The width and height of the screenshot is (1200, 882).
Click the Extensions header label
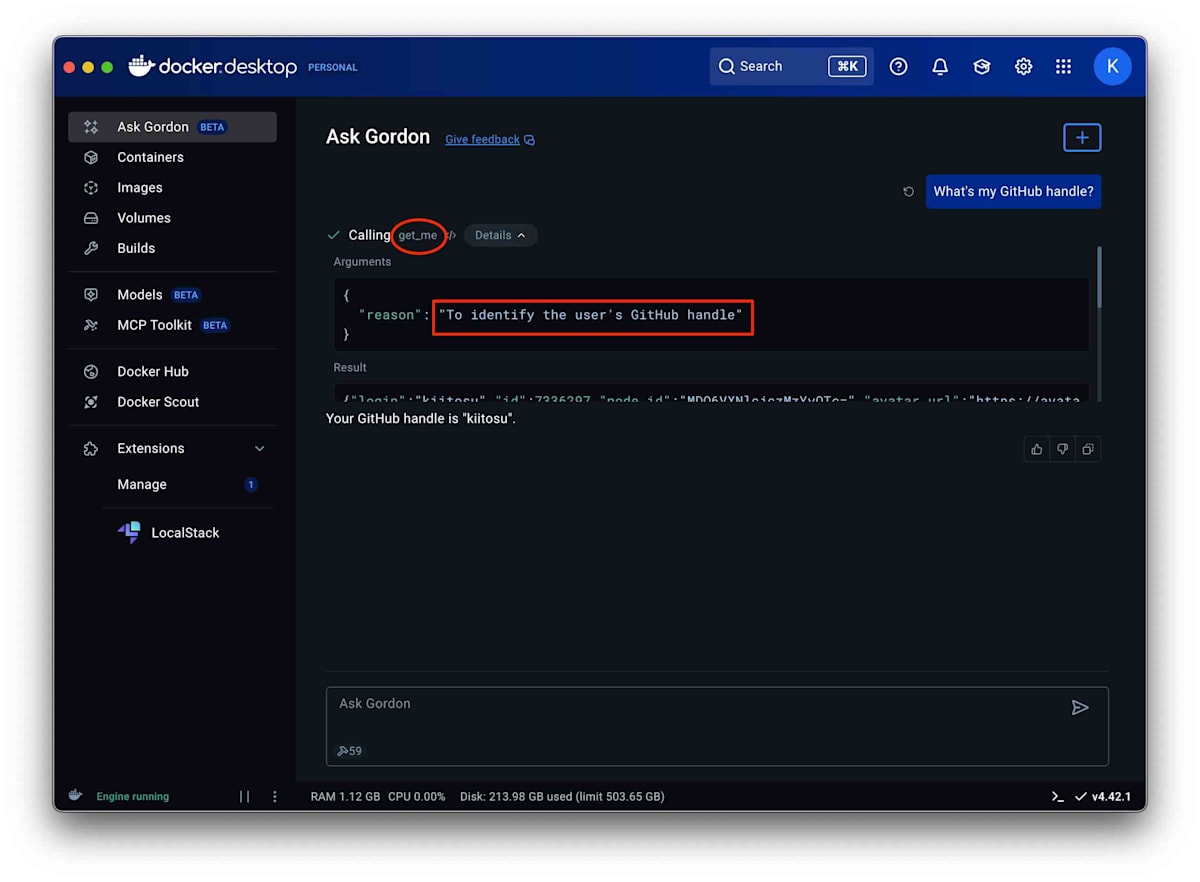point(151,448)
